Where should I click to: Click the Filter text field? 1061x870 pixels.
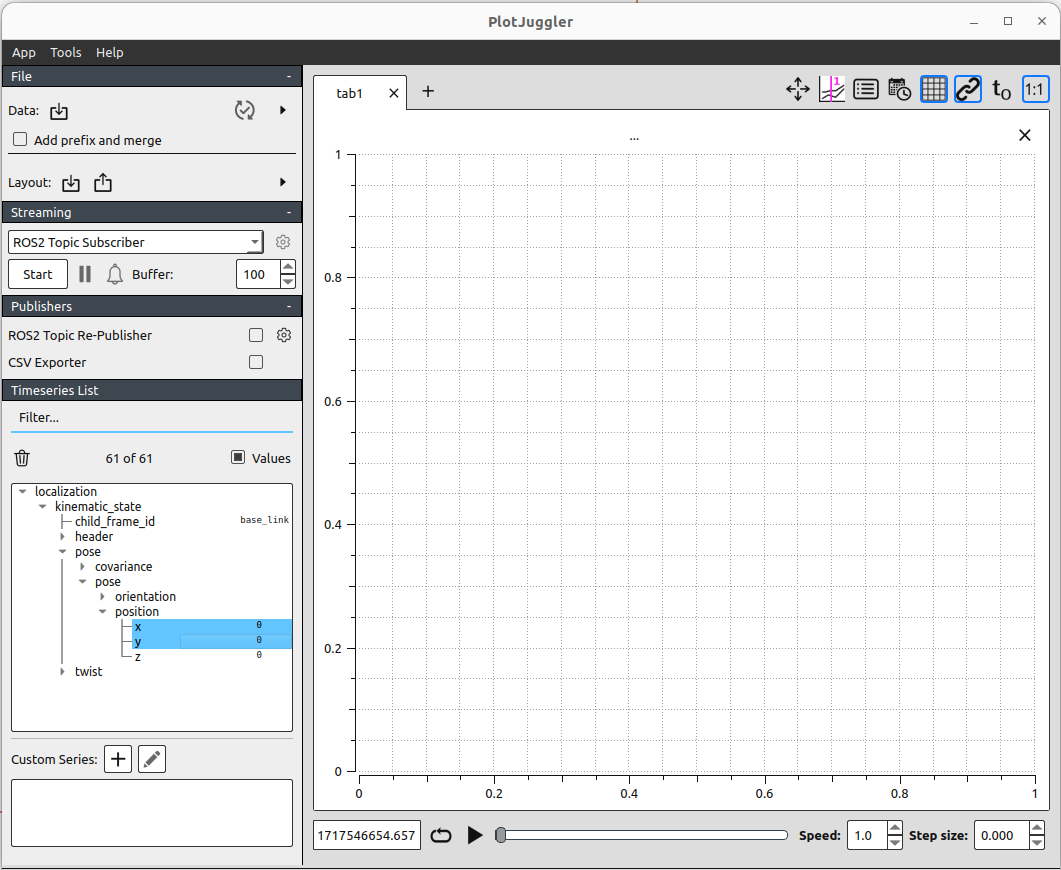click(x=150, y=417)
